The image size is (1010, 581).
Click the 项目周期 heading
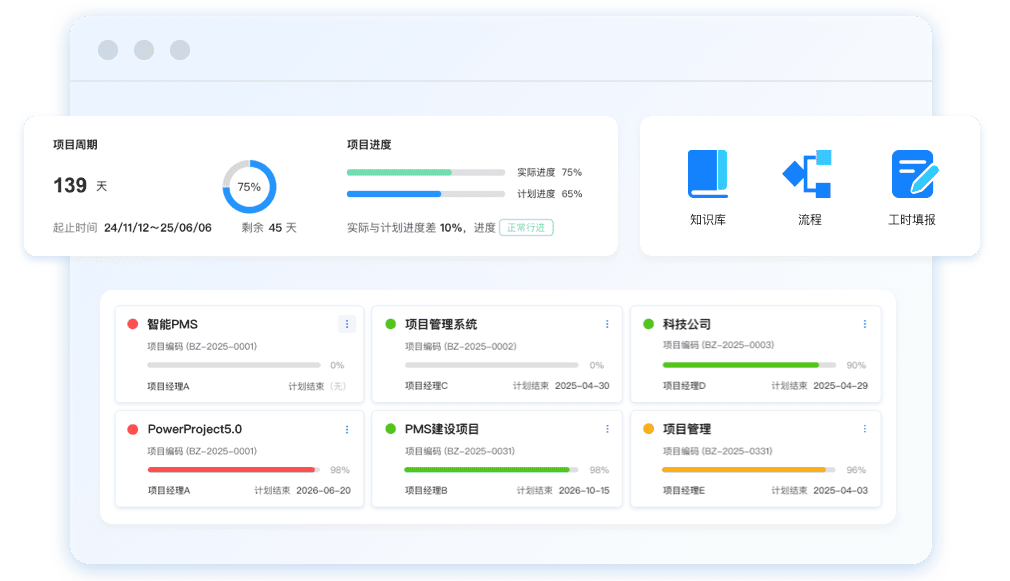pyautogui.click(x=75, y=144)
